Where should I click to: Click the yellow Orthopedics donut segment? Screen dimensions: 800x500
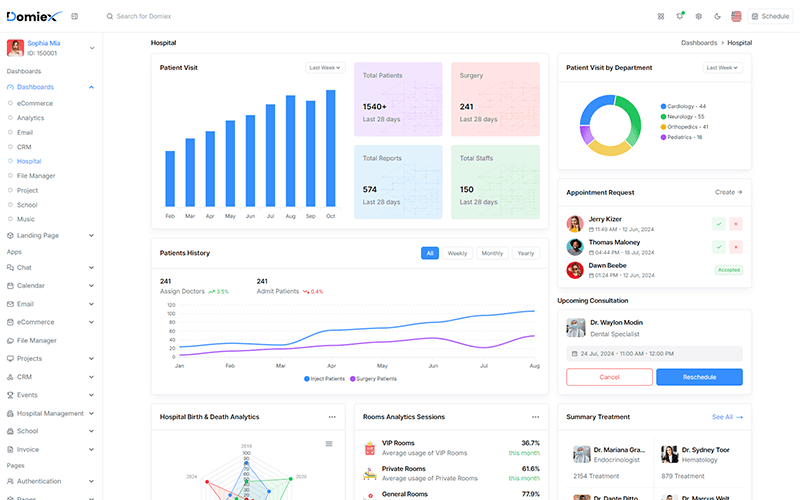[609, 149]
